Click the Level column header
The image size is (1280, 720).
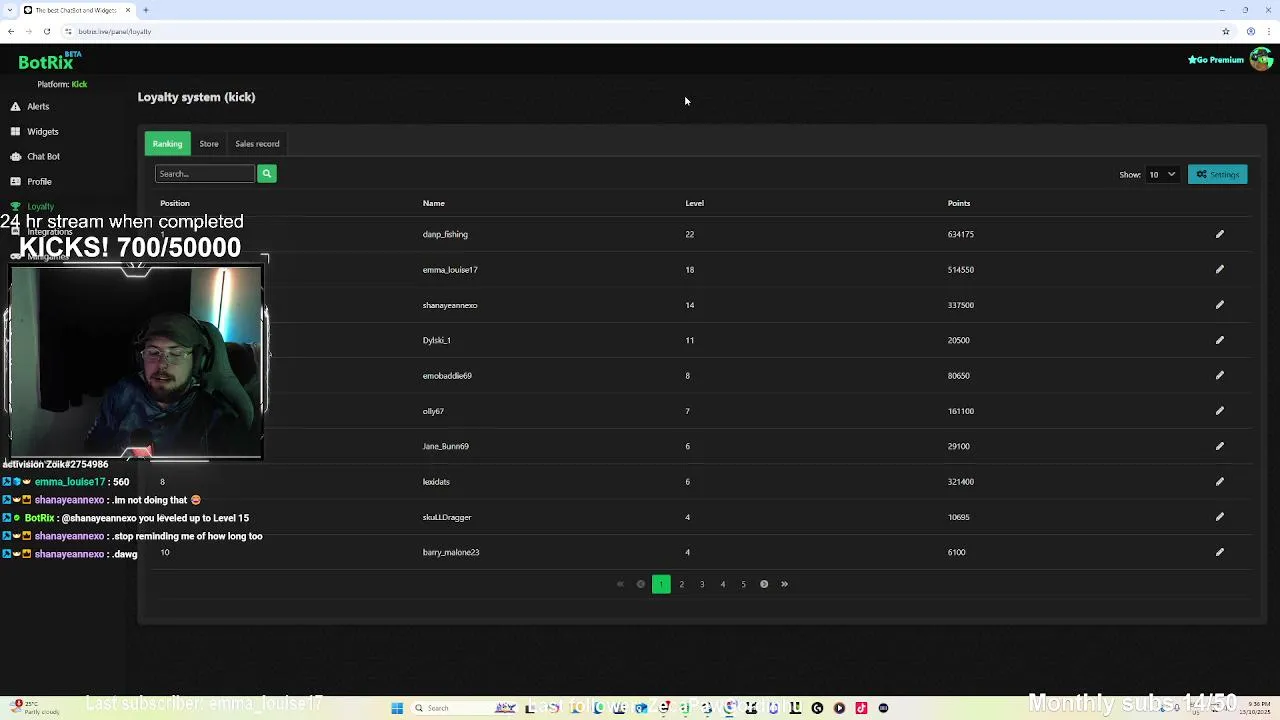point(694,203)
